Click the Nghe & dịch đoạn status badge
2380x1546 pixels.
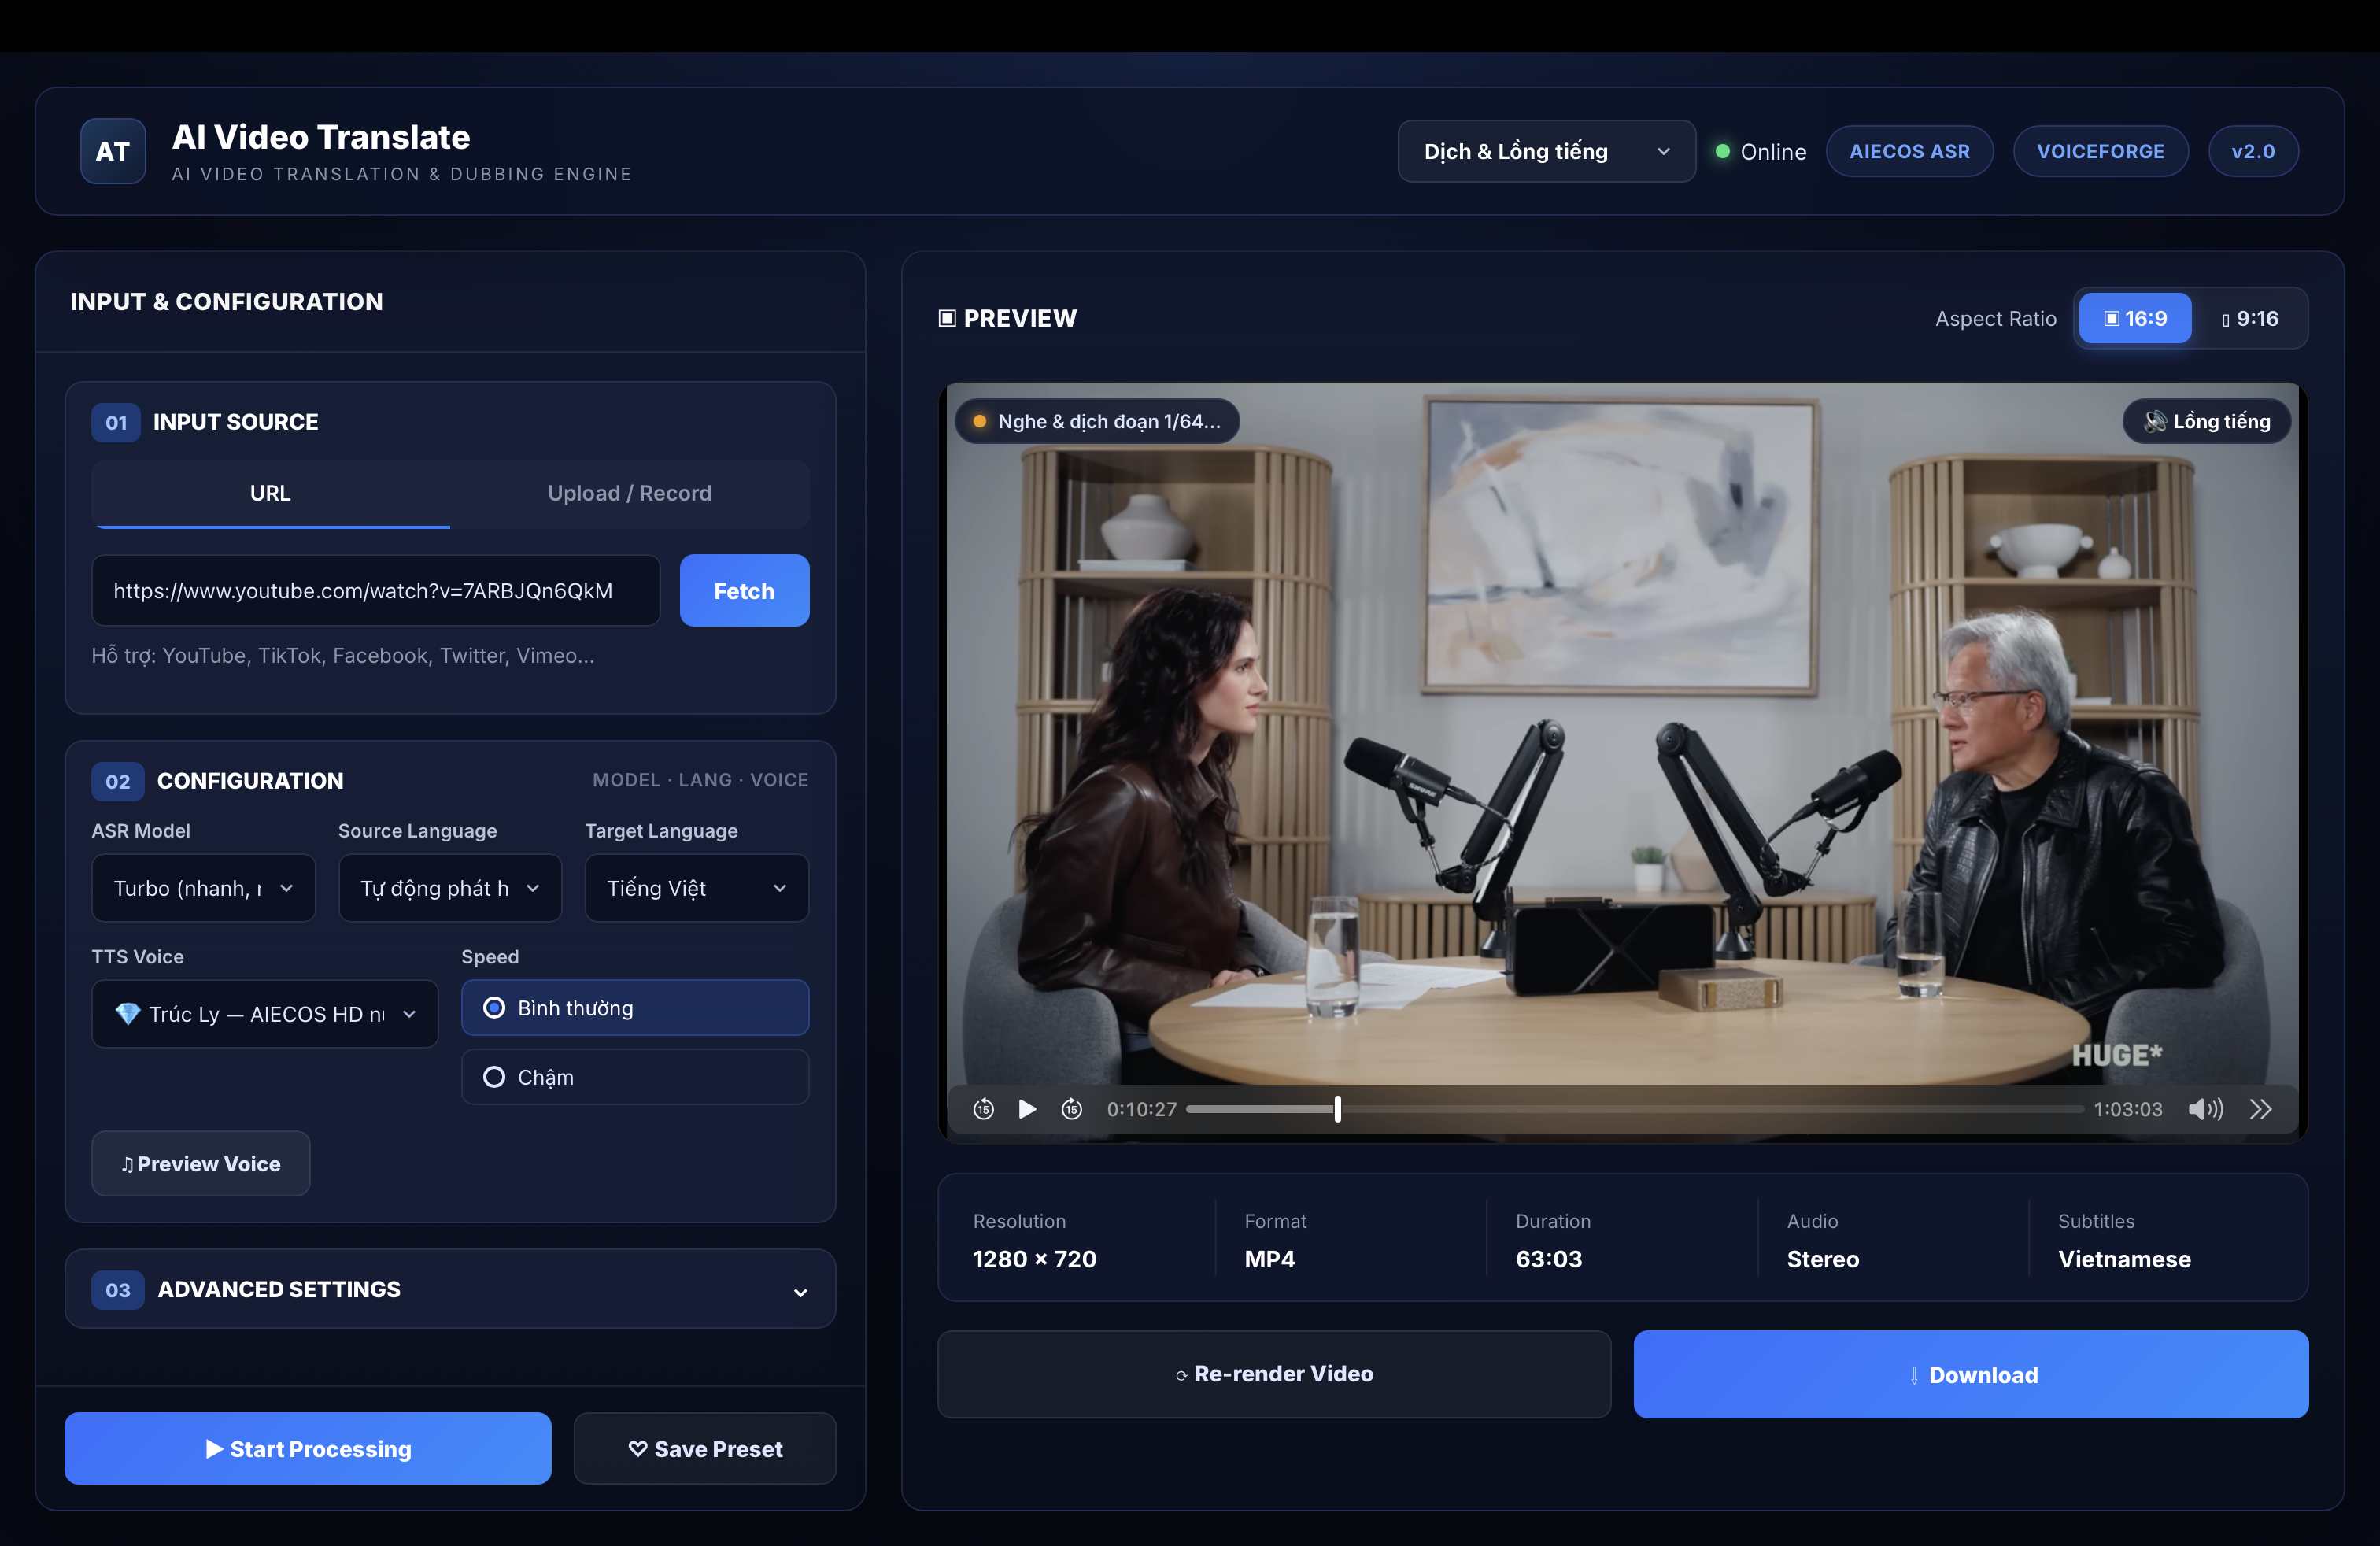(x=1097, y=421)
